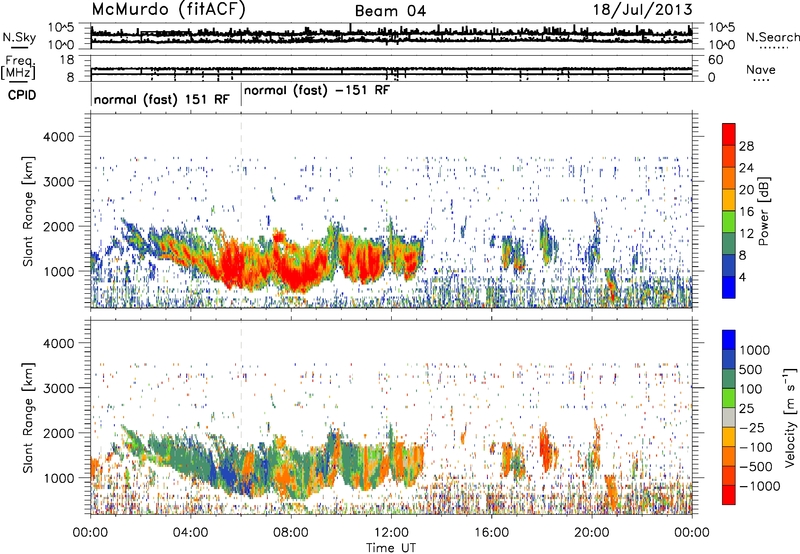The width and height of the screenshot is (800, 554).
Task: Click the 'Slant Range [km]' label of velocity panel
Action: pos(28,418)
